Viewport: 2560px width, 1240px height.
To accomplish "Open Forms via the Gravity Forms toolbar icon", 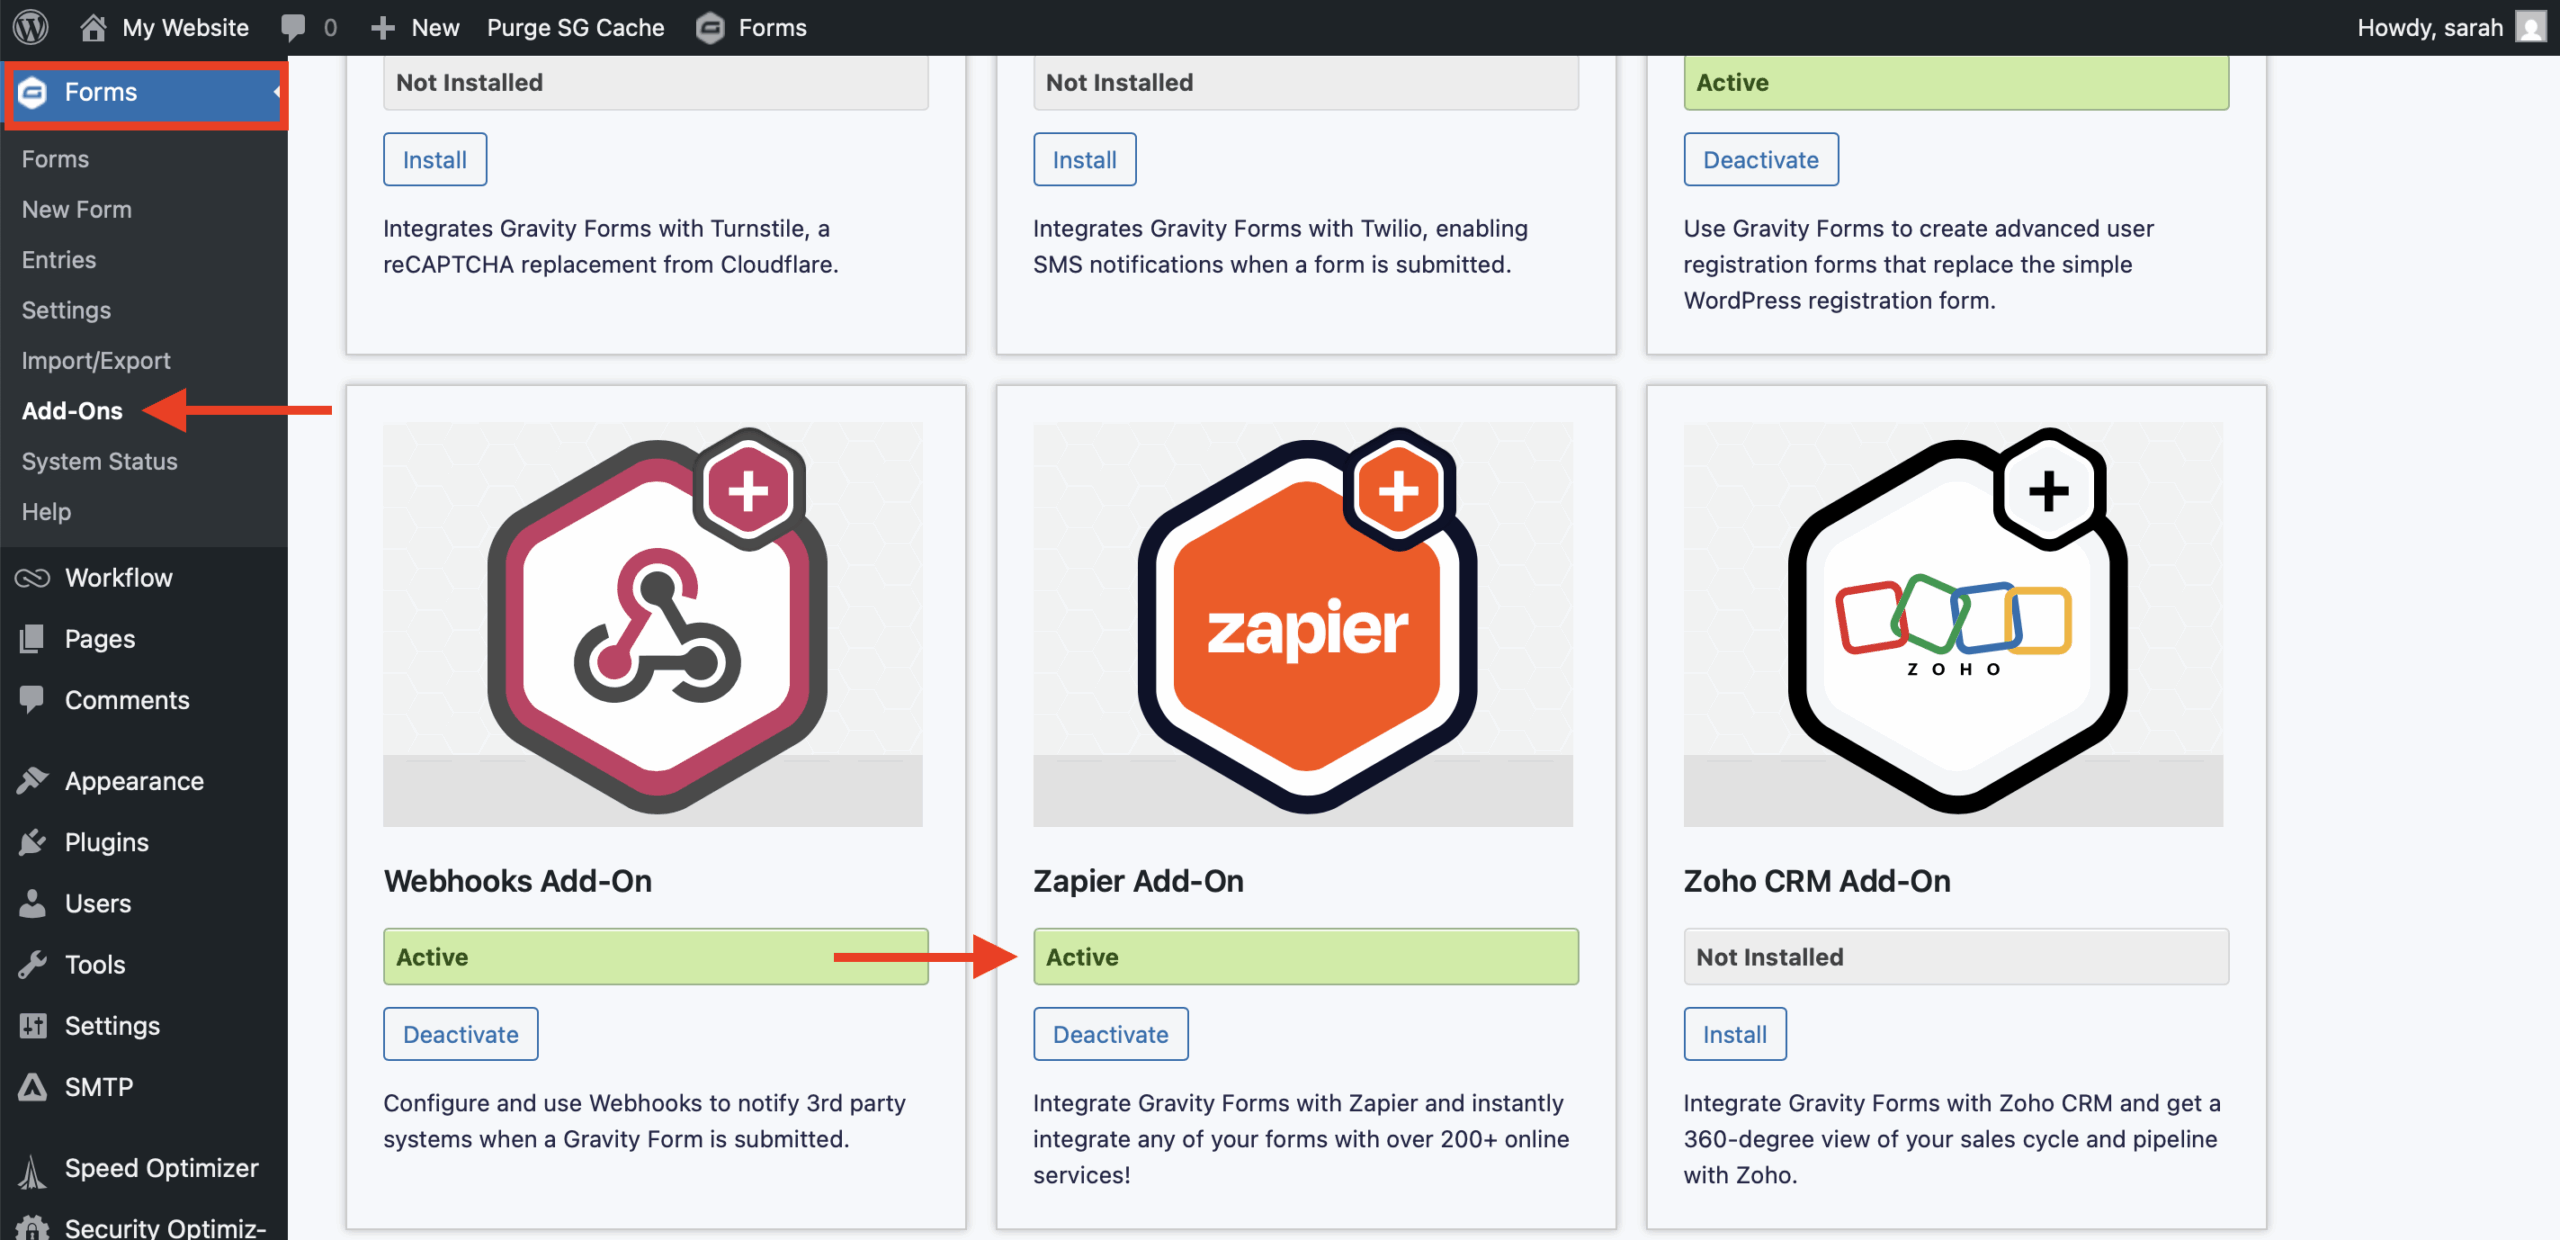I will point(709,27).
